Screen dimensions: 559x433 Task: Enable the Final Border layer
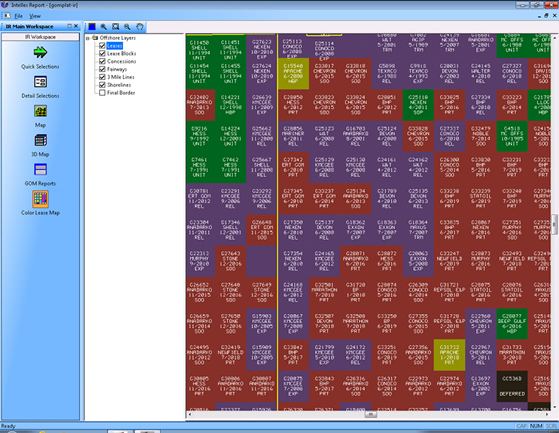102,93
